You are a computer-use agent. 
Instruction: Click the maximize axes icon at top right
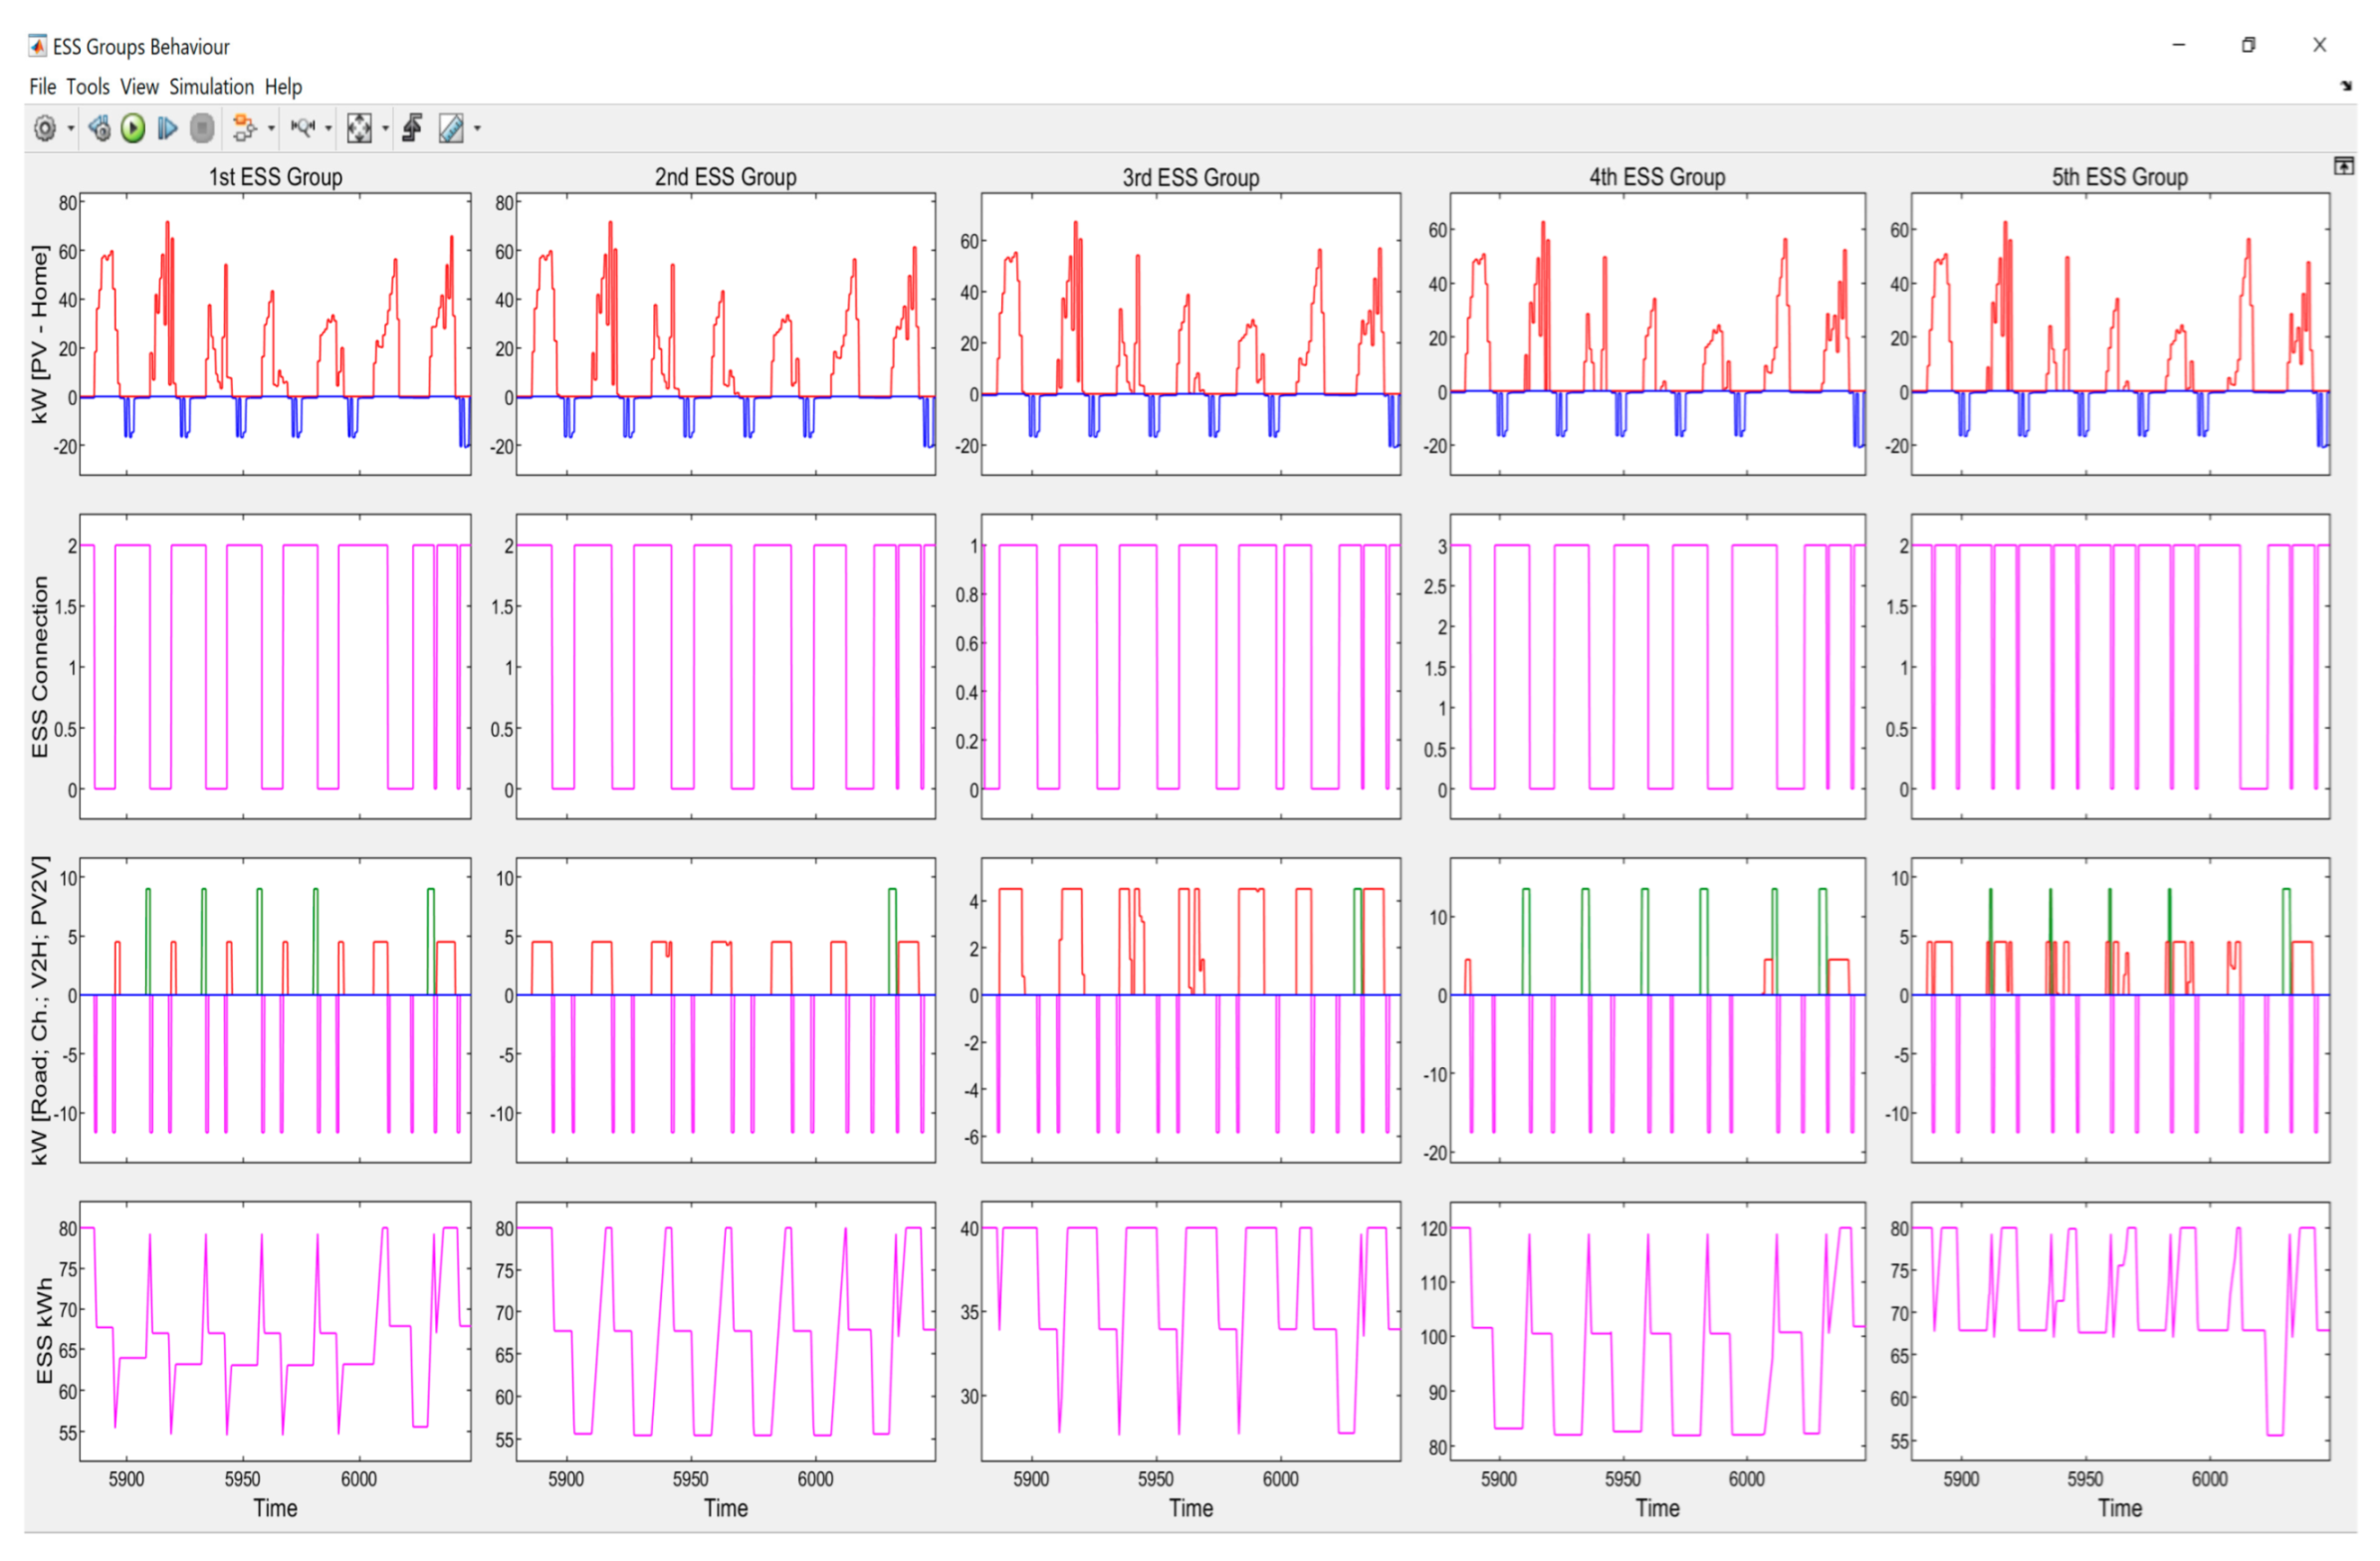2343,166
